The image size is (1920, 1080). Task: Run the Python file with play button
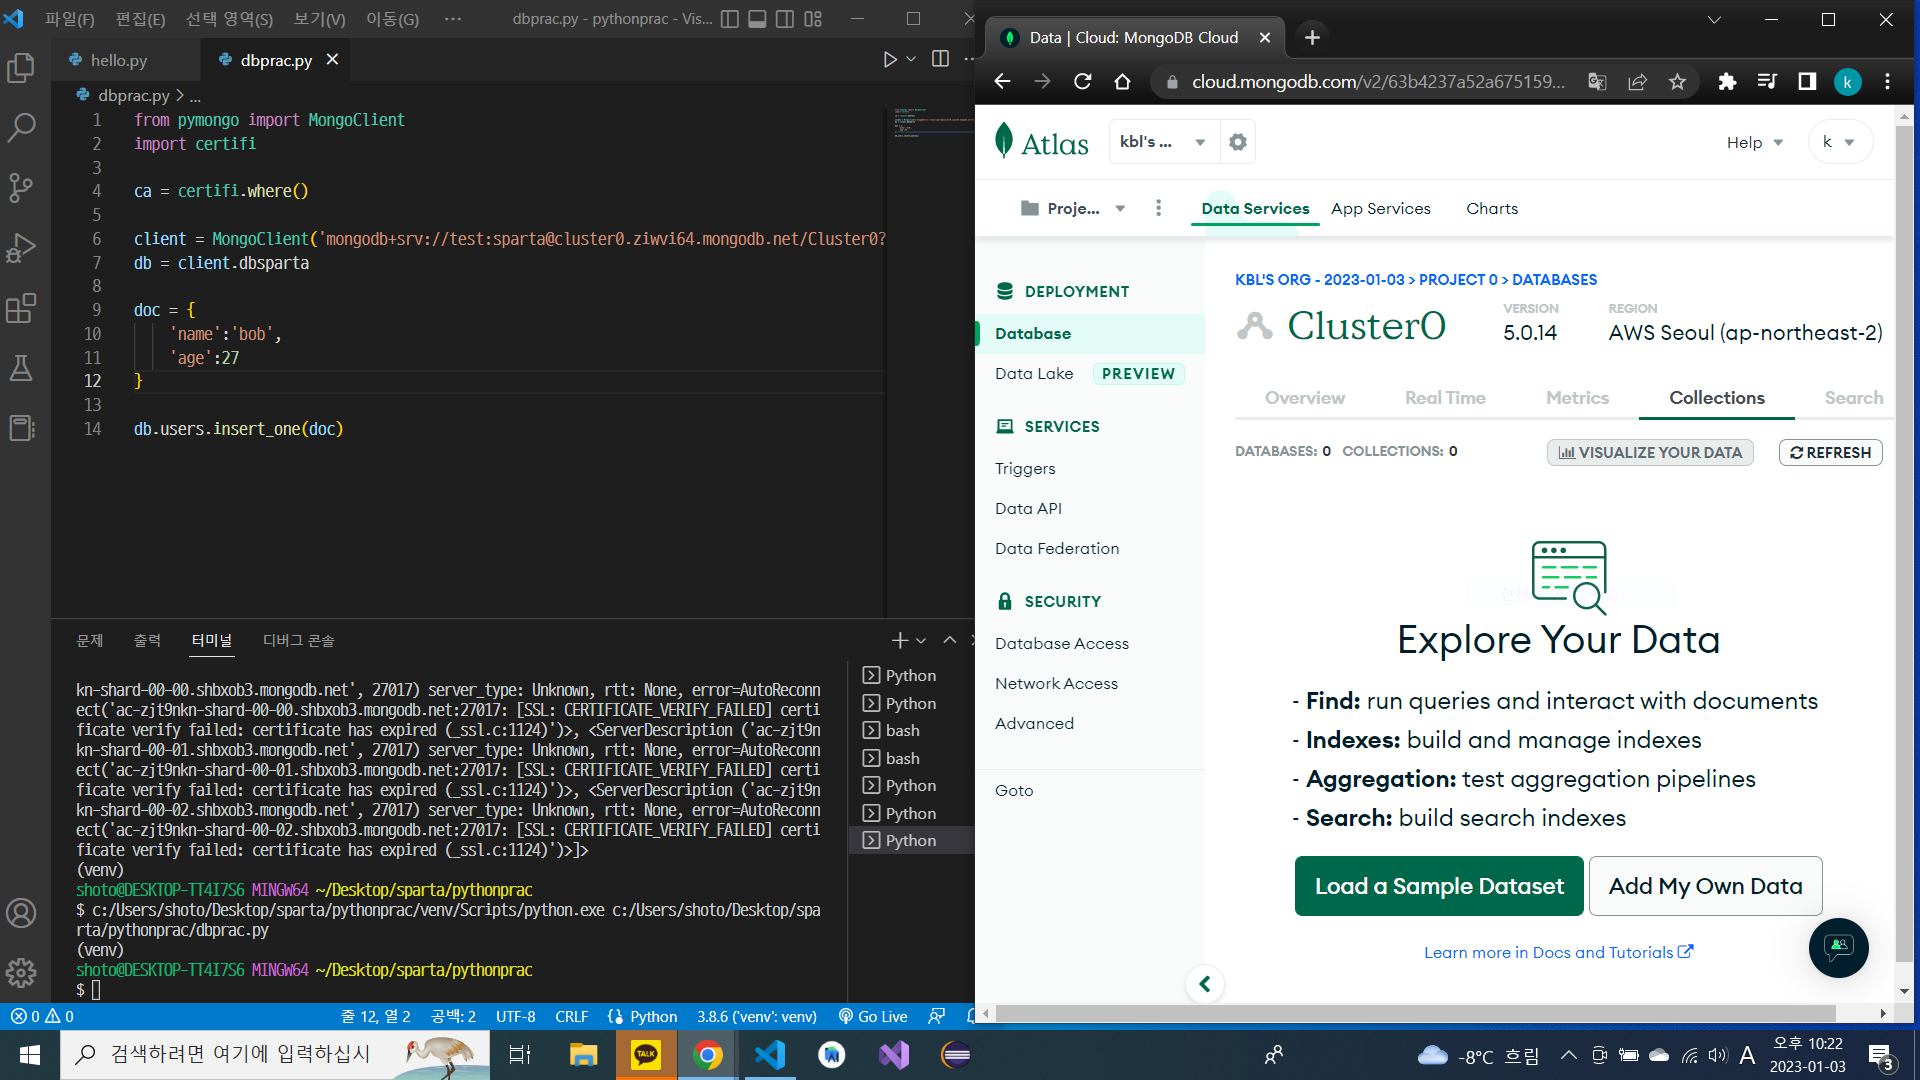pos(889,60)
